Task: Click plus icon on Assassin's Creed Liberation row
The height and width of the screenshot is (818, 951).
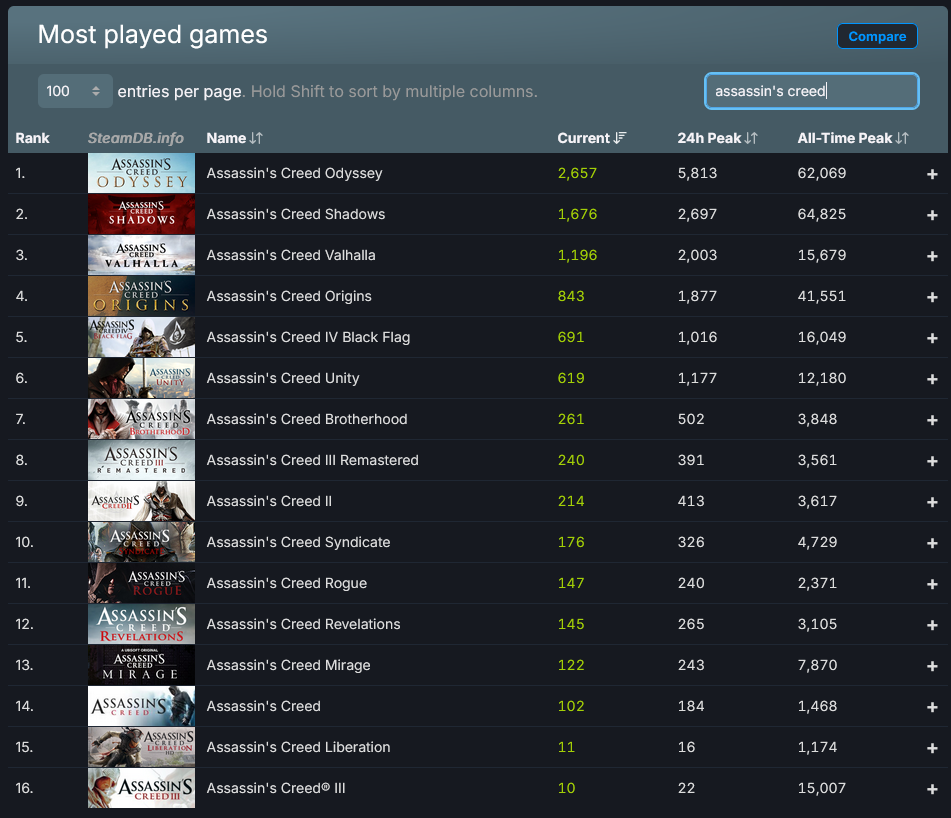Action: pyautogui.click(x=932, y=748)
